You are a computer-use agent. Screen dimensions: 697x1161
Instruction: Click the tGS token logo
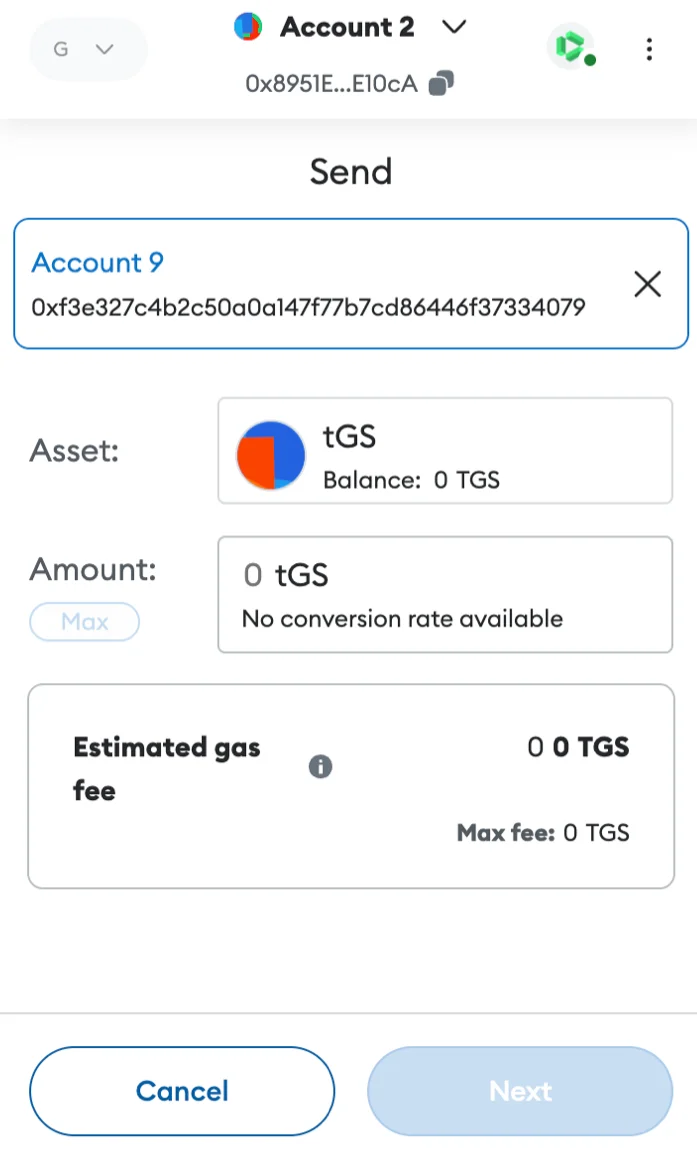coord(271,455)
